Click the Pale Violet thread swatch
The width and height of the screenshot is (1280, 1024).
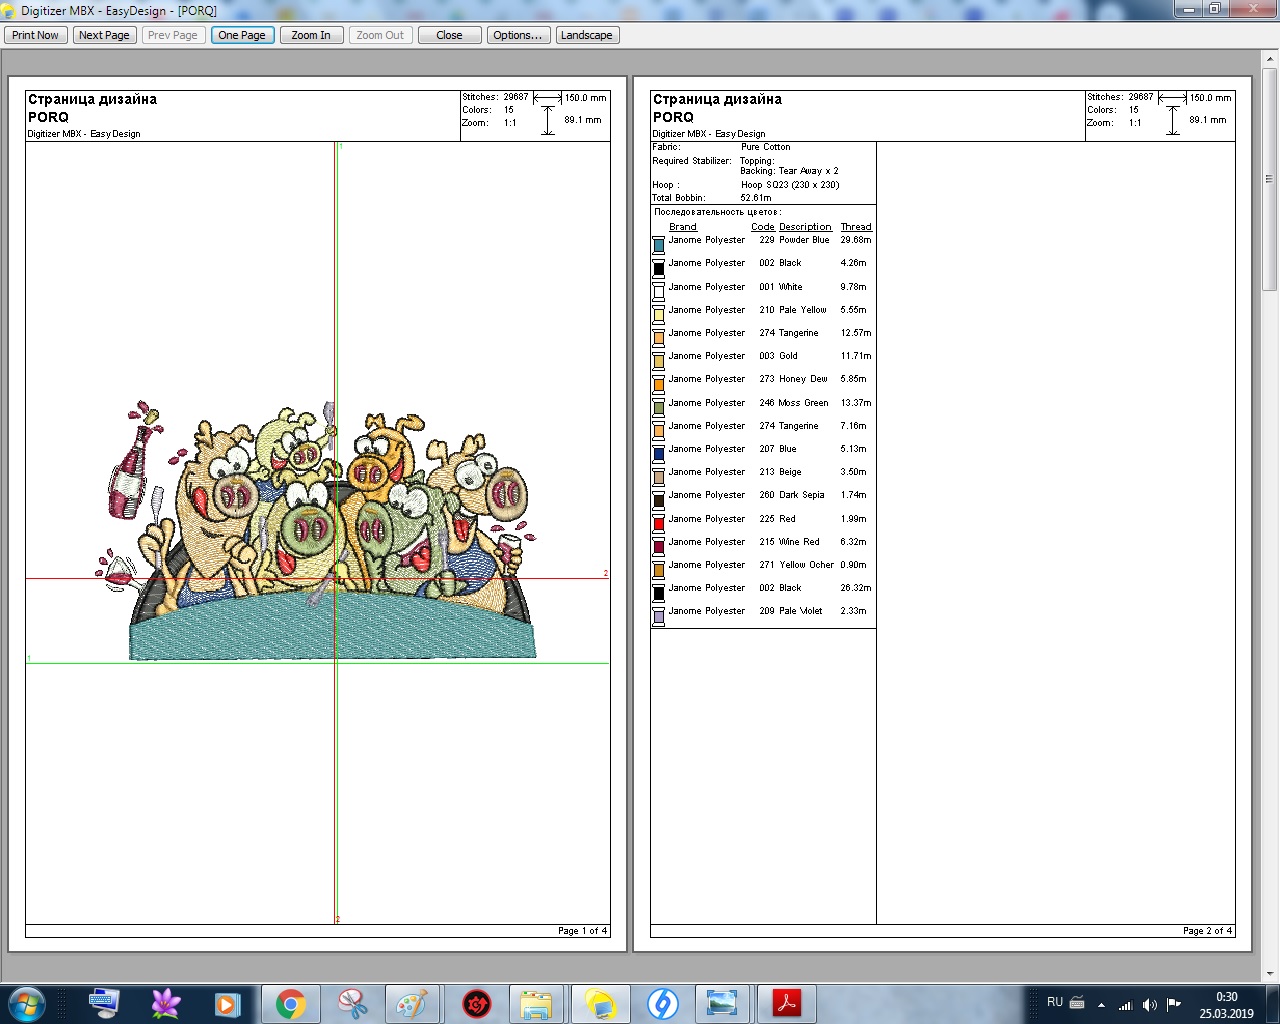pyautogui.click(x=658, y=615)
